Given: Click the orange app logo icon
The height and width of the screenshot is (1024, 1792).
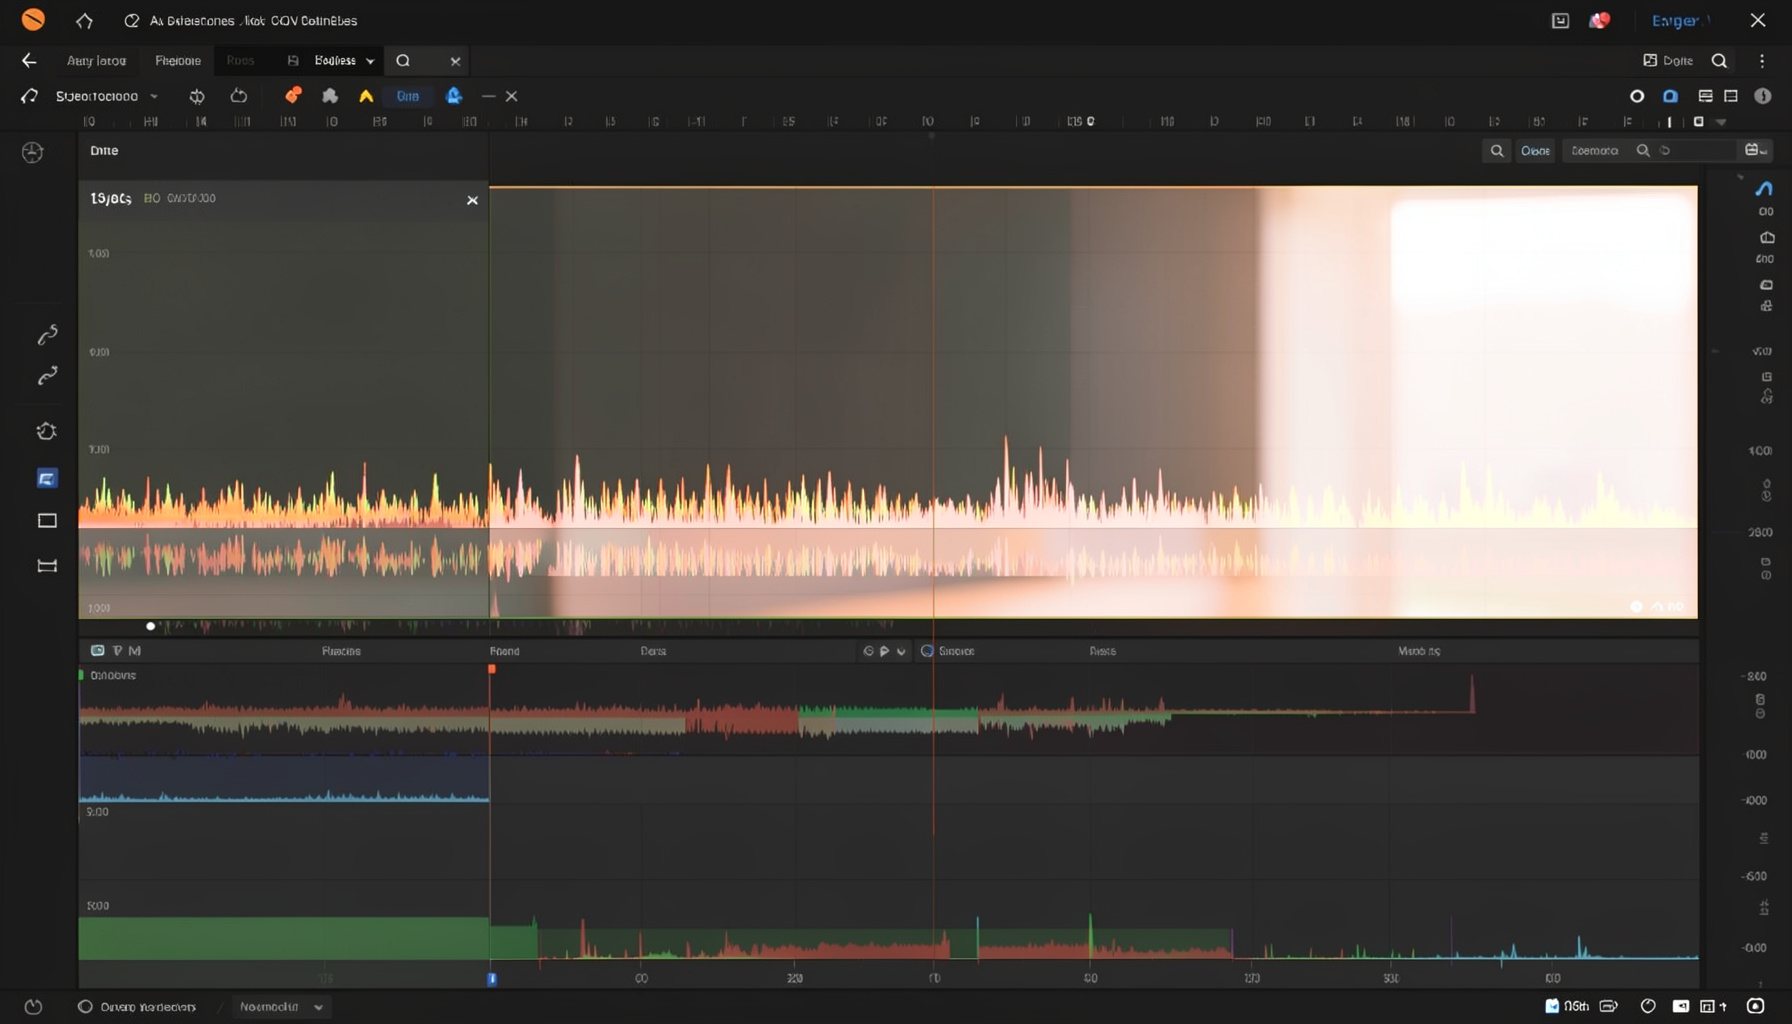Looking at the screenshot, I should pos(33,20).
